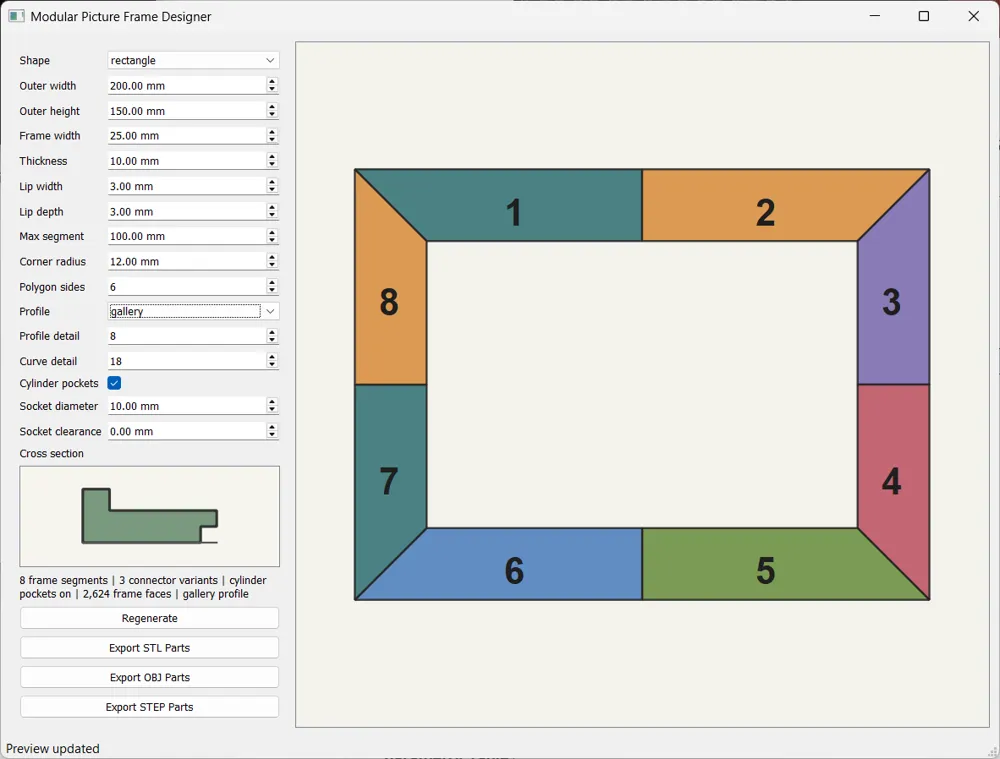The width and height of the screenshot is (1000, 759).
Task: Decrease Lip width with down arrow
Action: (x=272, y=190)
